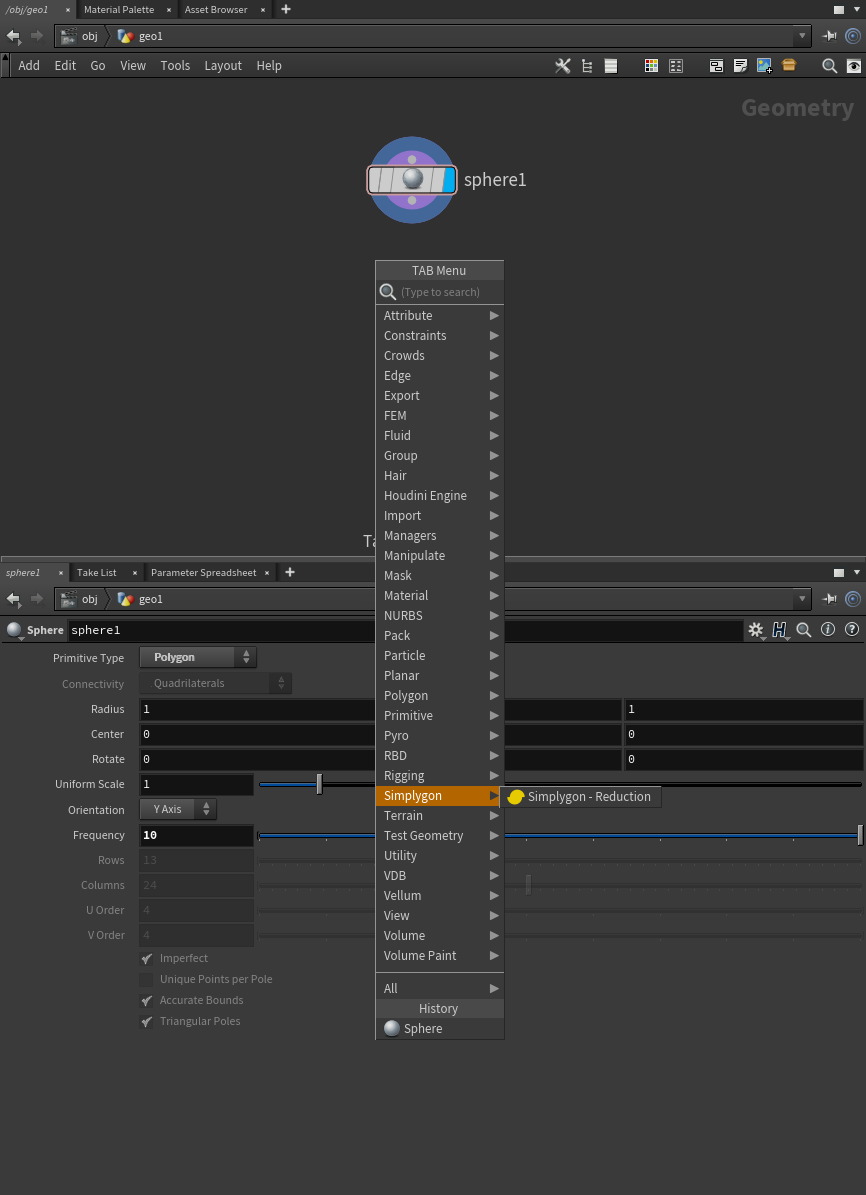Click the info icon in the parameter pane
The image size is (866, 1195).
click(826, 630)
